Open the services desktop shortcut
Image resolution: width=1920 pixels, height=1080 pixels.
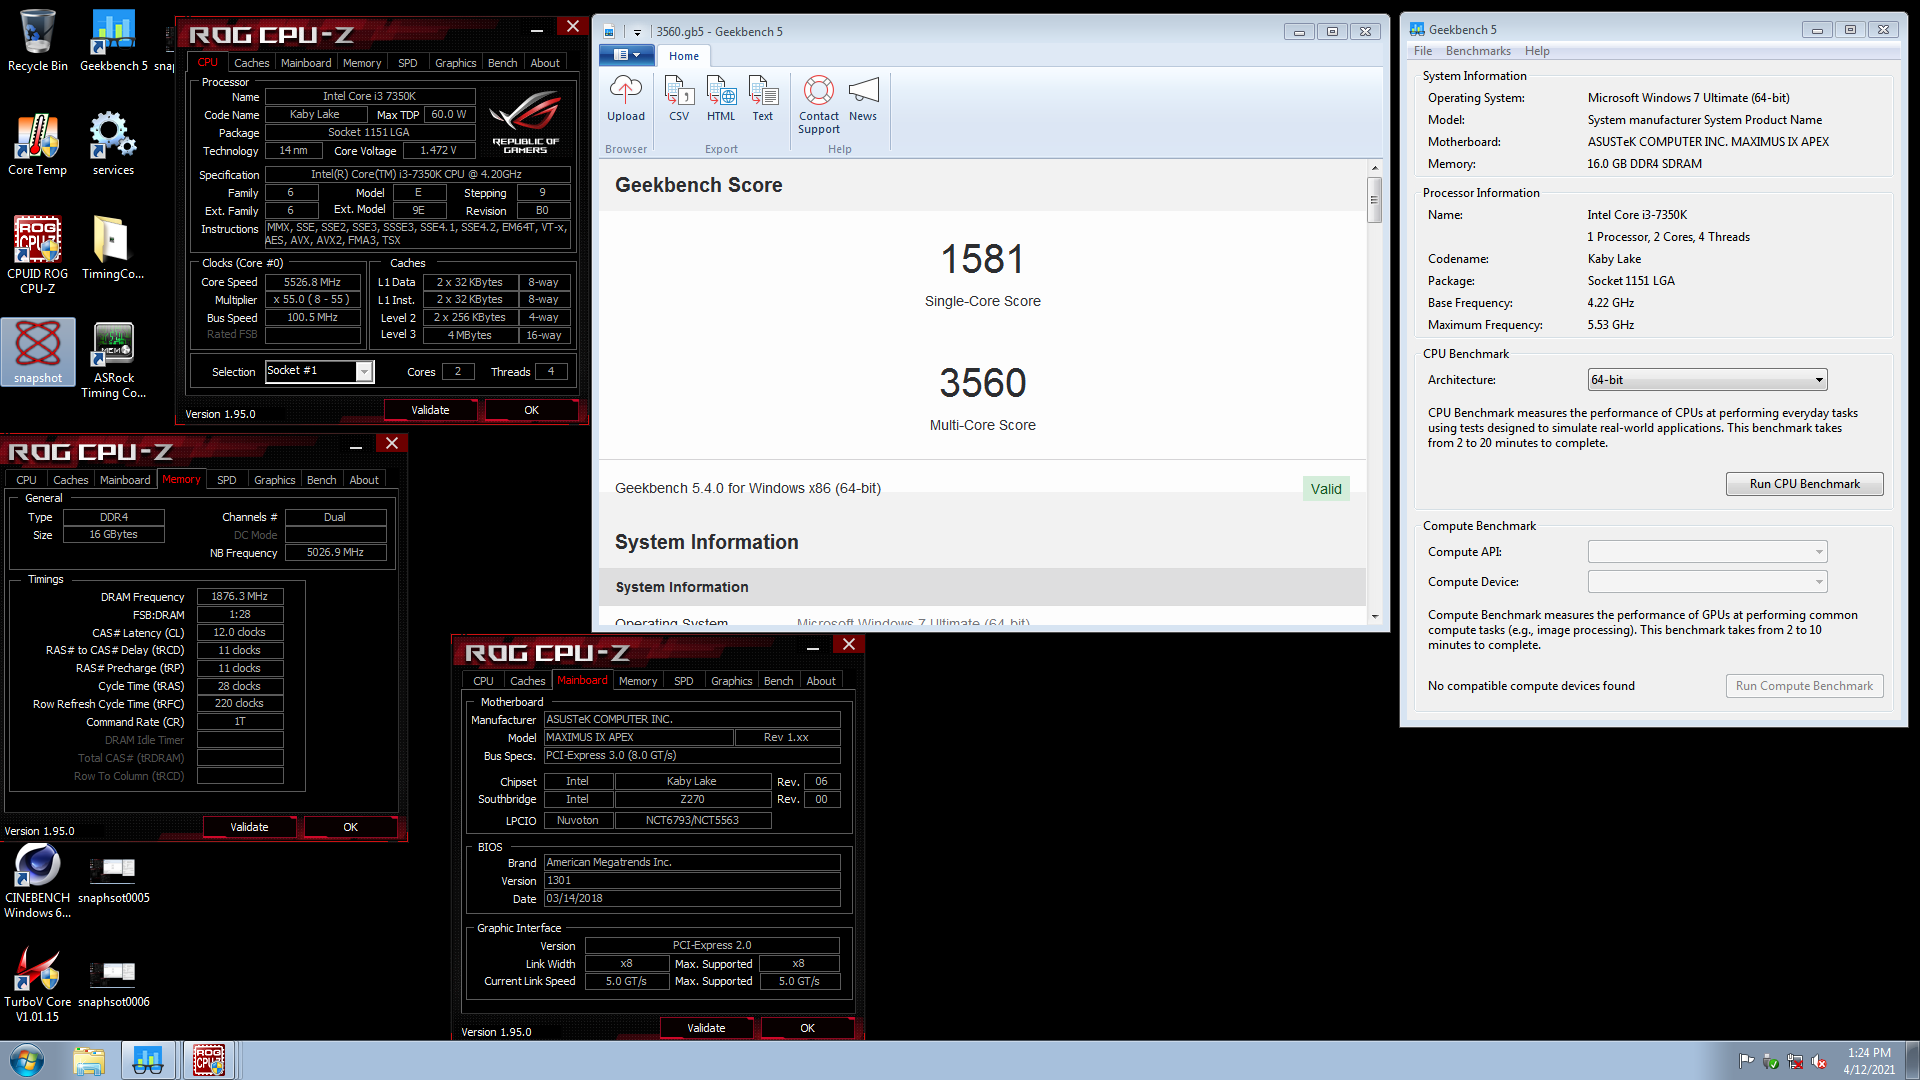click(113, 145)
